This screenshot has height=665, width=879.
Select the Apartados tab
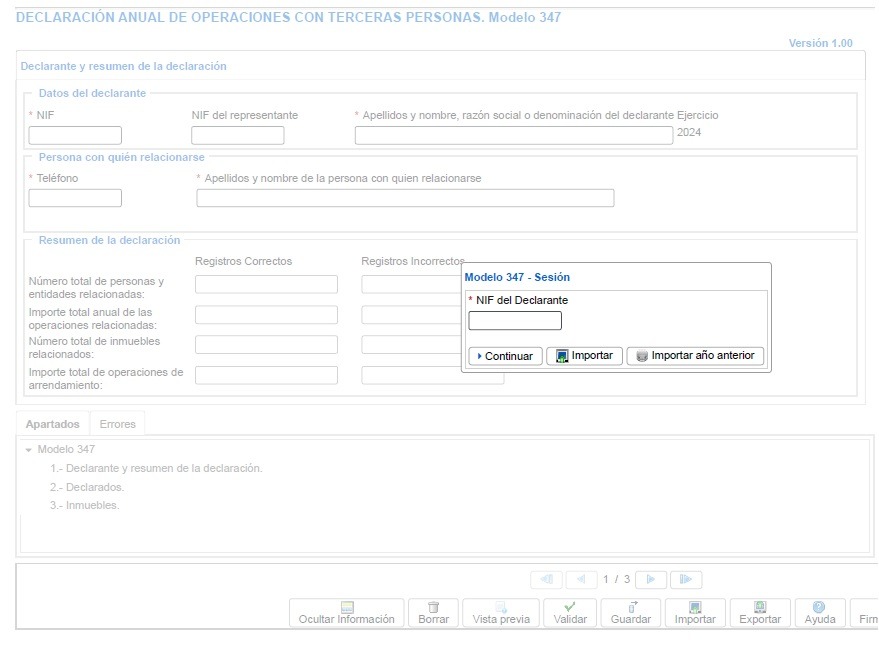coord(52,424)
